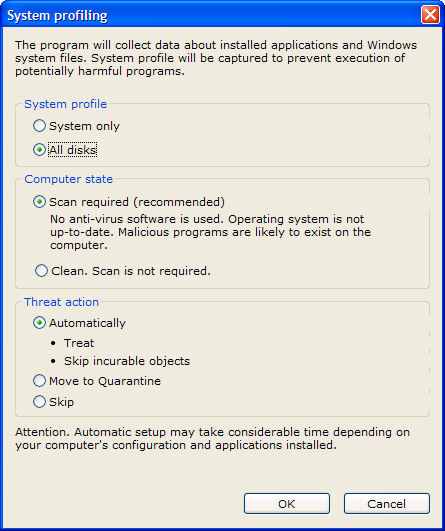Select the "System only" radio button
Image resolution: width=445 pixels, height=531 pixels.
click(39, 126)
